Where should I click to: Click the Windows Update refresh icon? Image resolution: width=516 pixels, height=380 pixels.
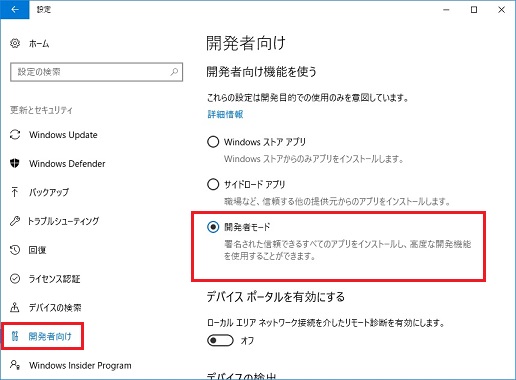tap(15, 135)
